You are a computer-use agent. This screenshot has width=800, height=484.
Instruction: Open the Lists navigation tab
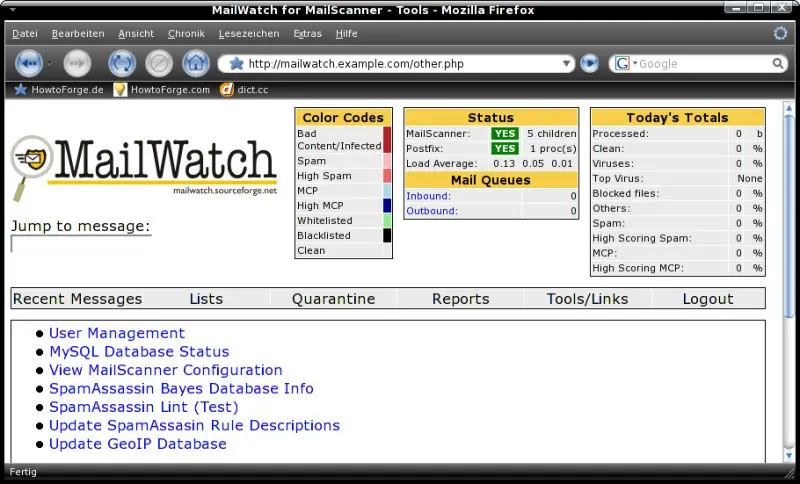point(206,299)
